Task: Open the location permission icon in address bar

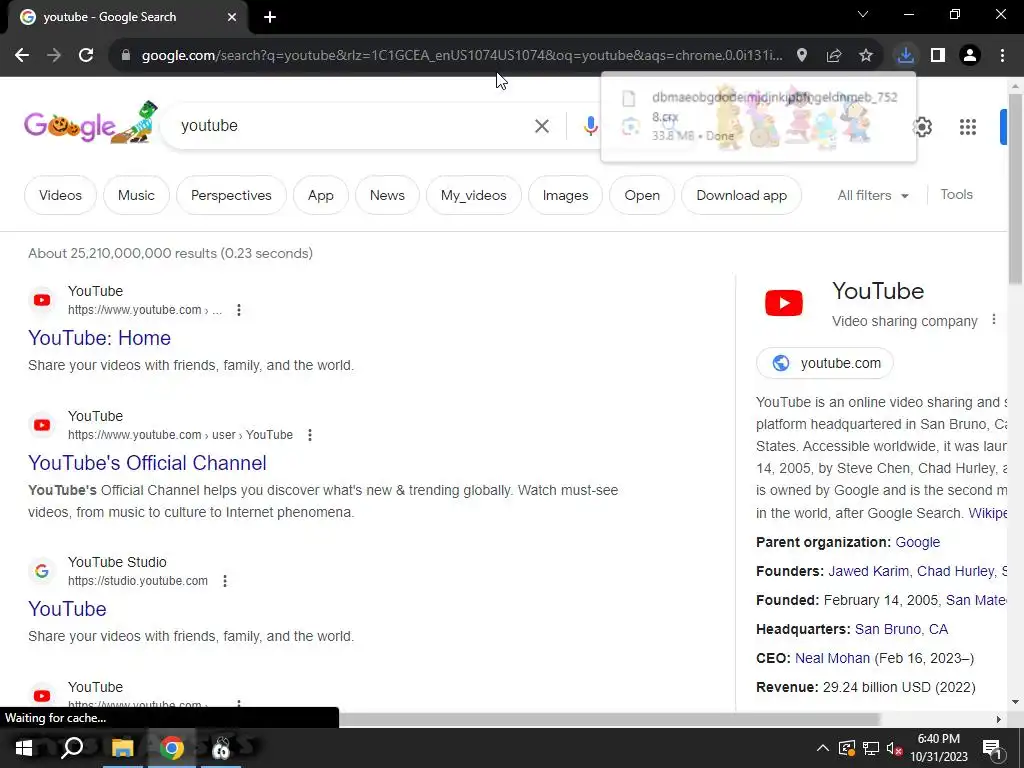Action: 802,56
